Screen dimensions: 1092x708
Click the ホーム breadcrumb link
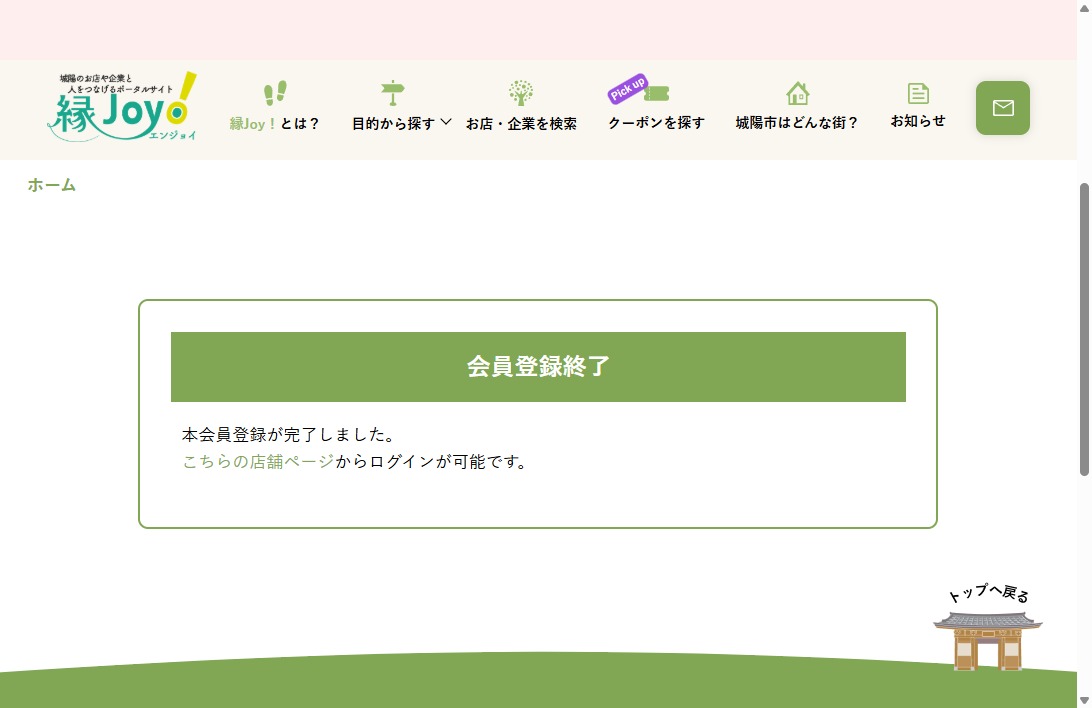click(52, 185)
